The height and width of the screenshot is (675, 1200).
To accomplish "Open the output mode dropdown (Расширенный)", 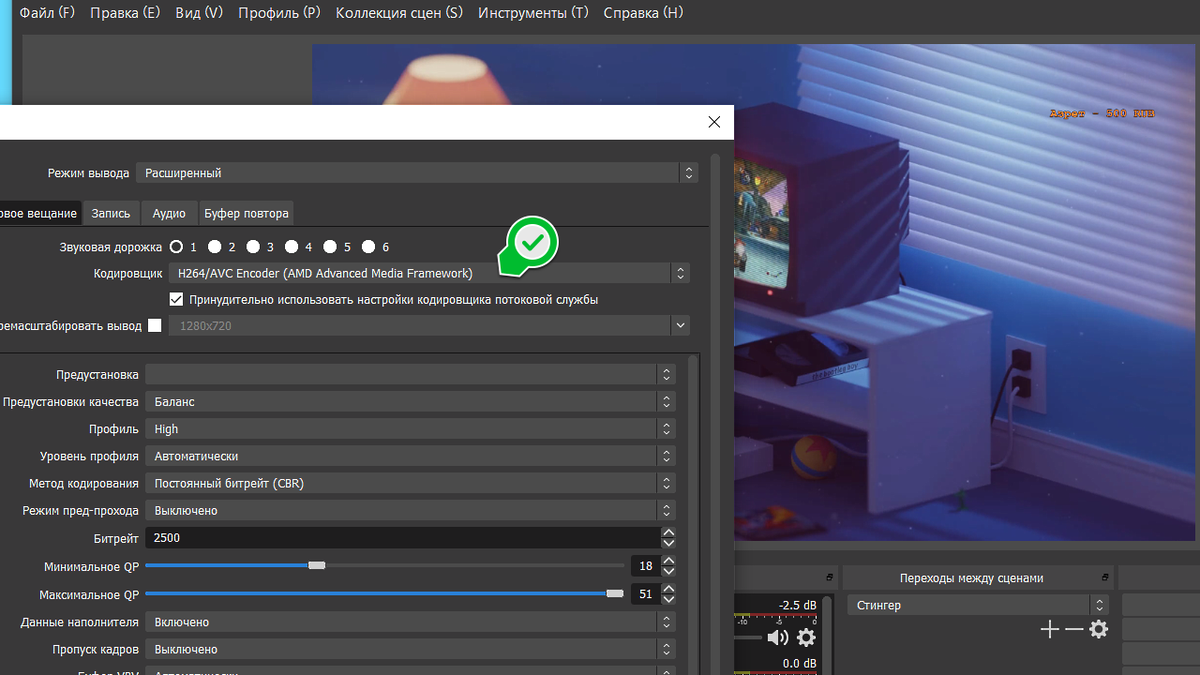I will [x=417, y=173].
